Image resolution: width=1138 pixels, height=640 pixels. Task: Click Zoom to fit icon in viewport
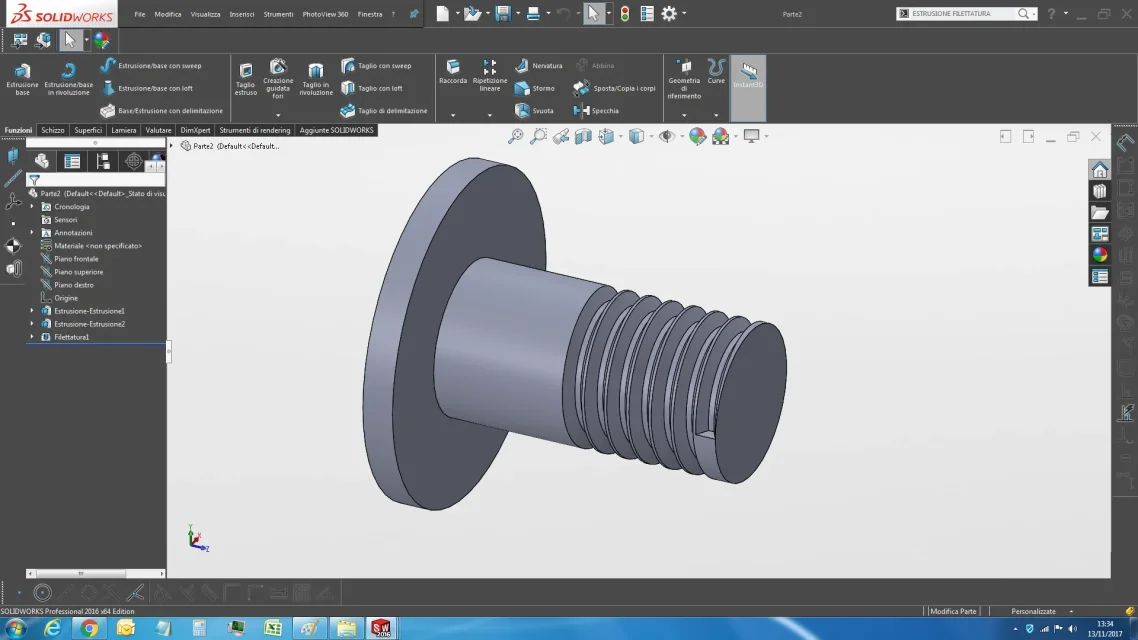click(515, 136)
